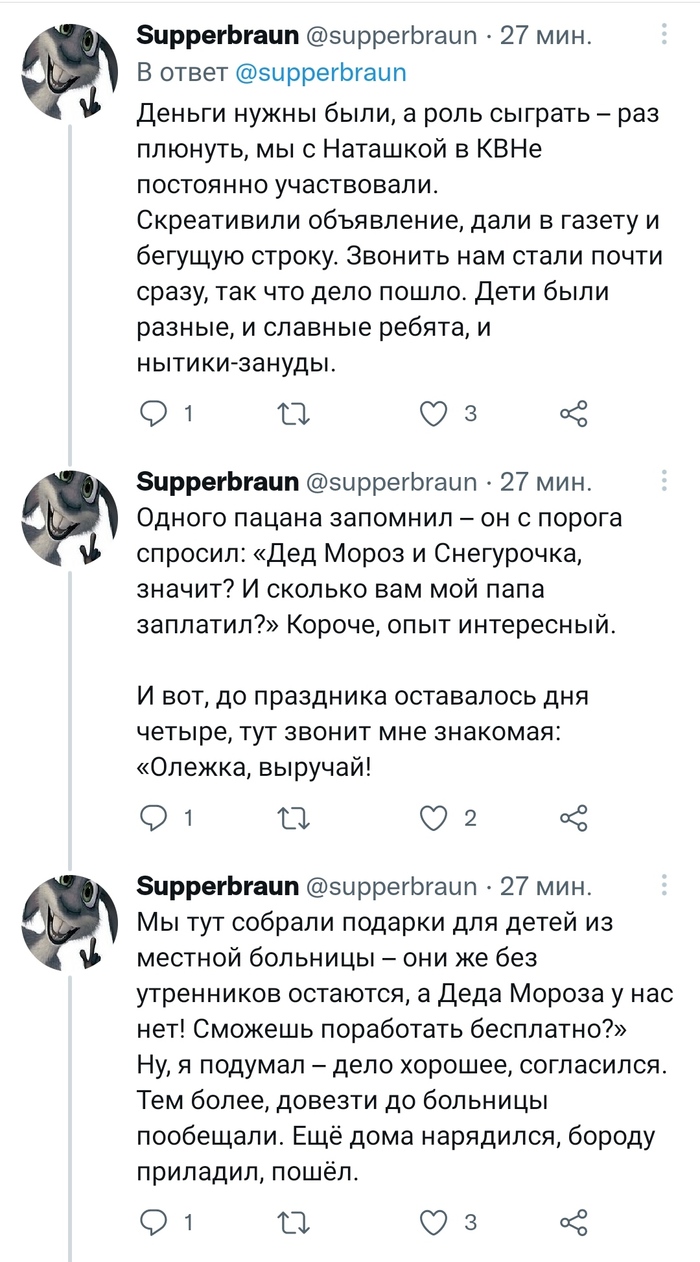Like the last tweet about больницы
Viewport: 700px width, 1262px height.
(x=433, y=1222)
